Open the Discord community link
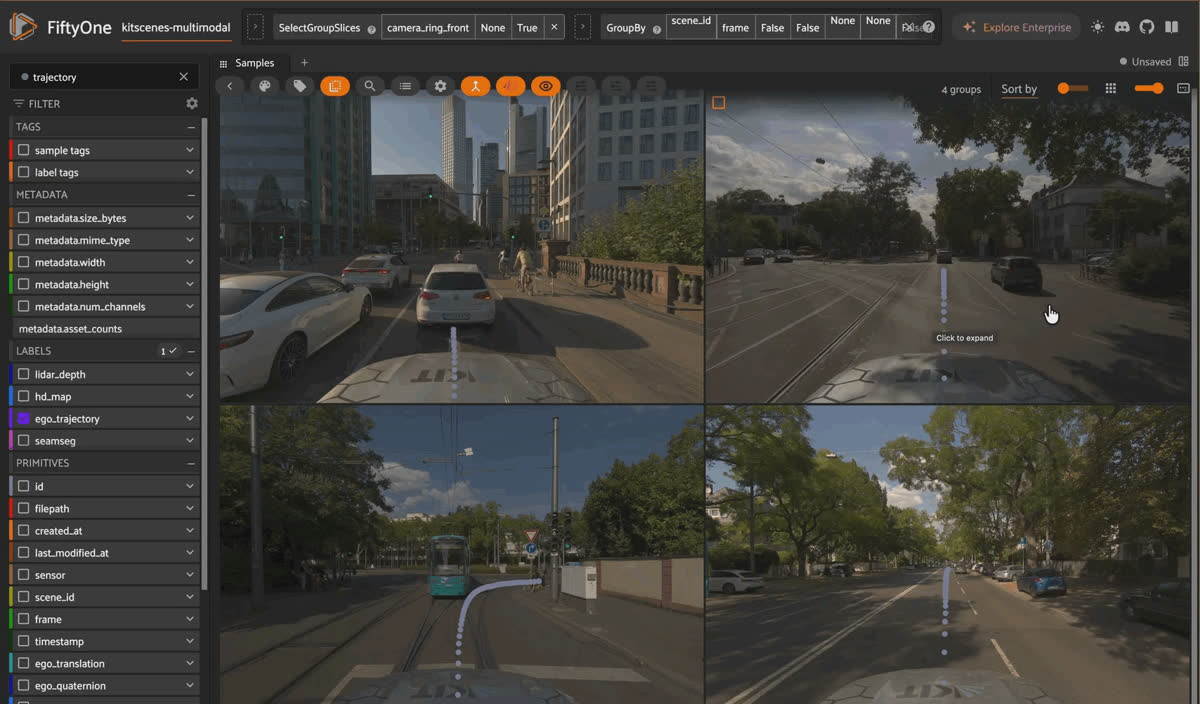The width and height of the screenshot is (1200, 704). click(x=1123, y=27)
